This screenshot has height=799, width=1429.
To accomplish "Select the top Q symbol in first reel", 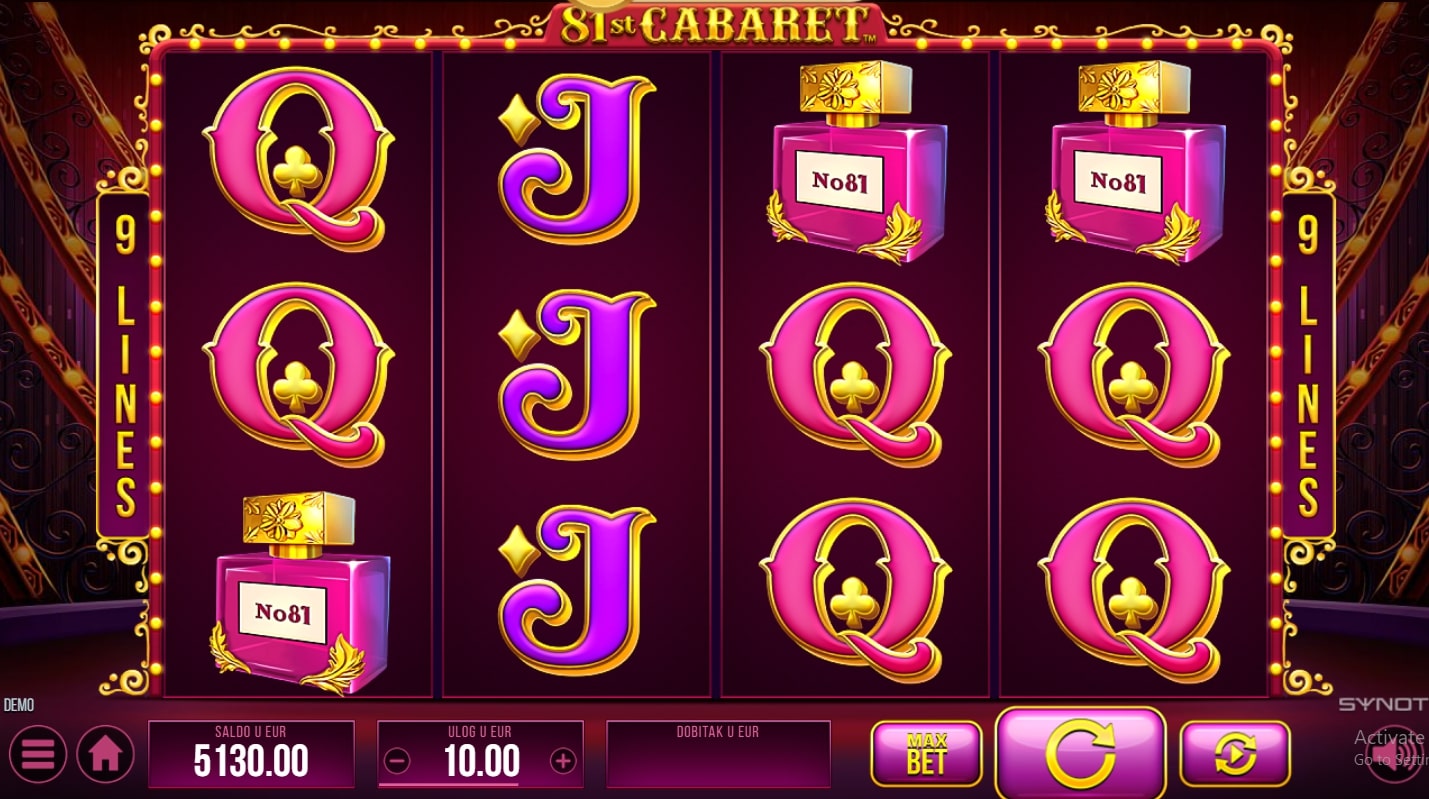I will (x=298, y=159).
